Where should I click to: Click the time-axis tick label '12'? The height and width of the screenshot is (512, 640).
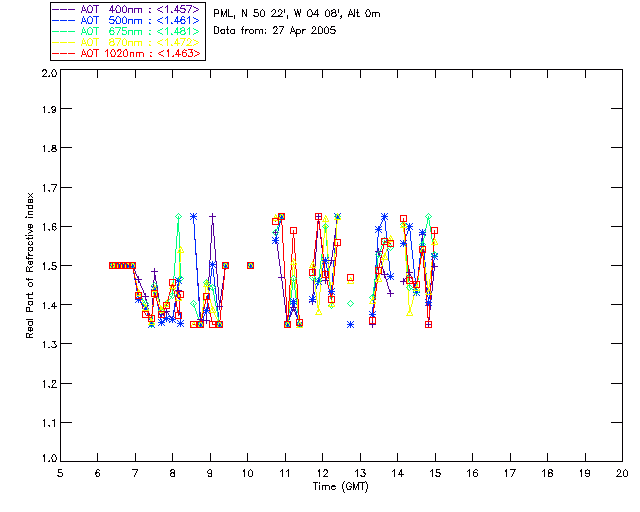tap(322, 473)
